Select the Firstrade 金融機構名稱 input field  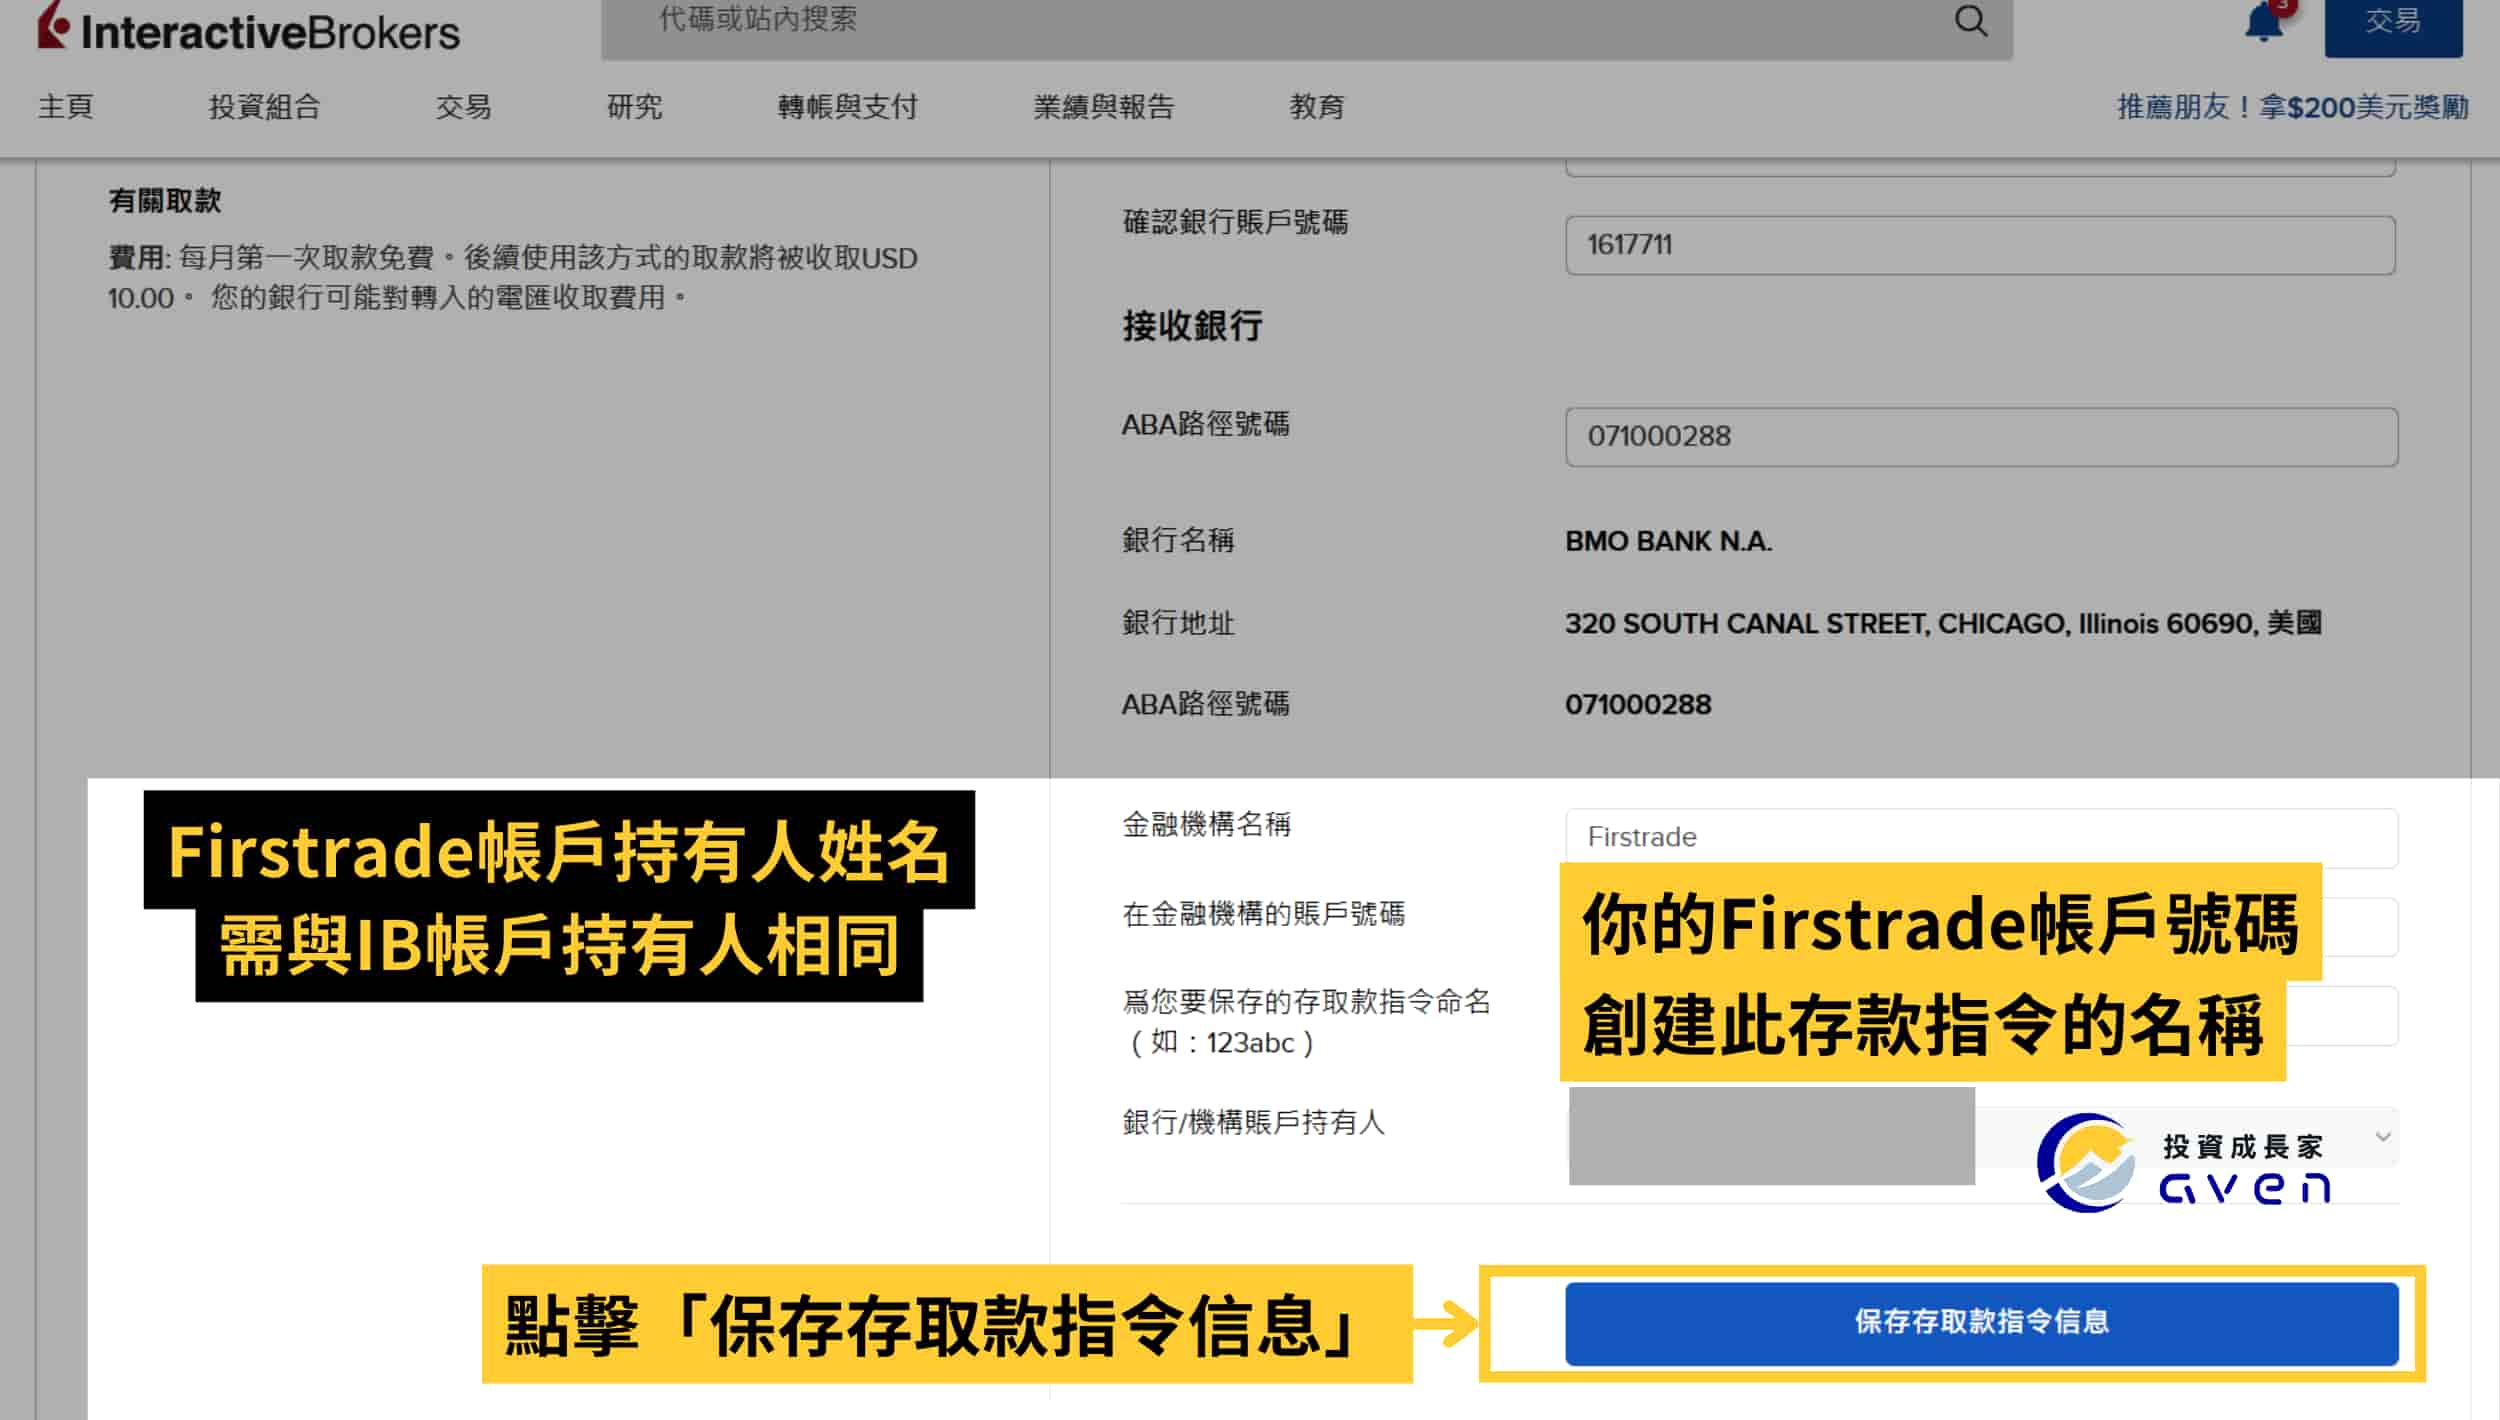tap(1980, 837)
